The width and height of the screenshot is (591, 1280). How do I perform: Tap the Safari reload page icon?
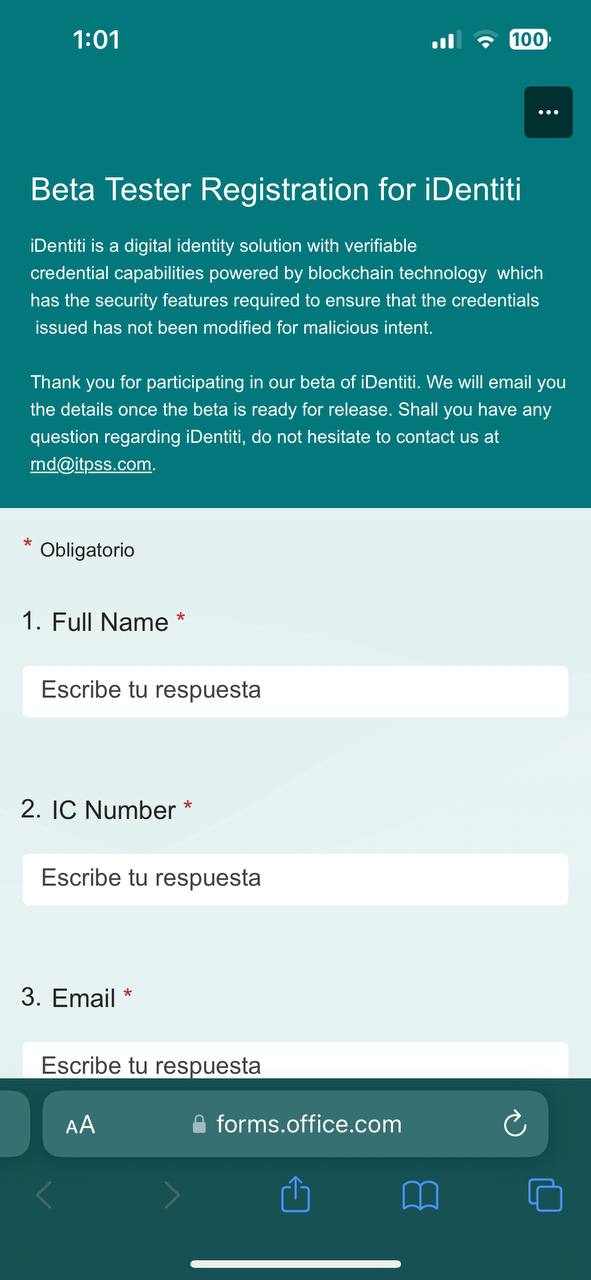pyautogui.click(x=514, y=1124)
